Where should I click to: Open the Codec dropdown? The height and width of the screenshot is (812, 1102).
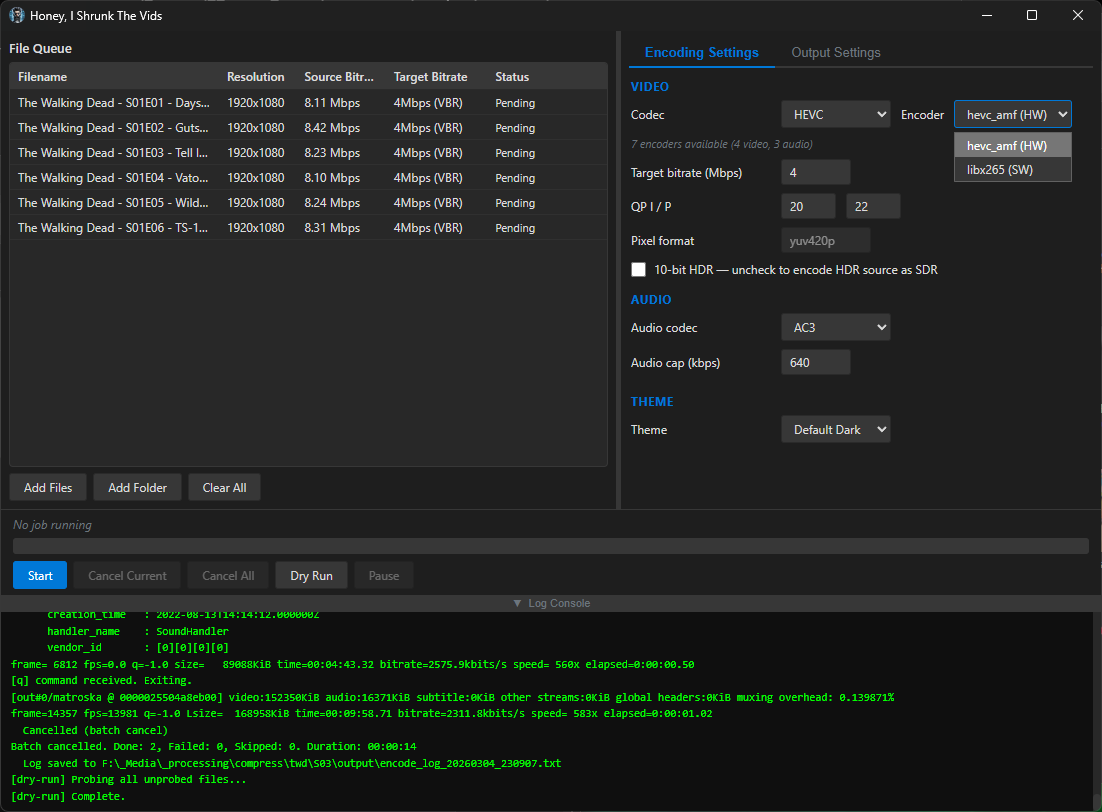(x=835, y=115)
